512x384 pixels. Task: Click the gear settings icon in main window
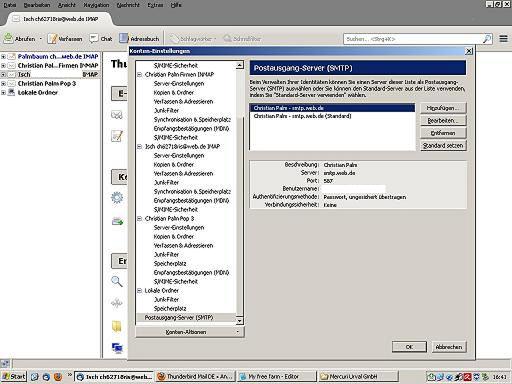tap(117, 198)
